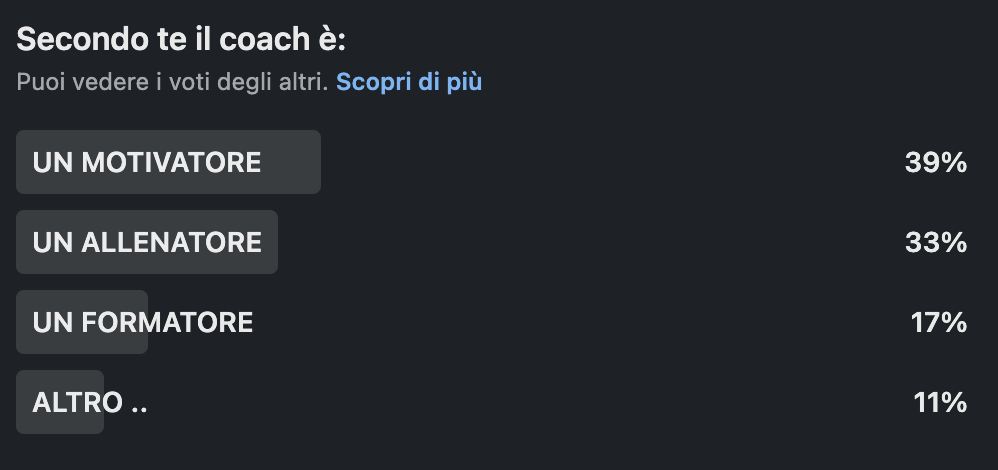Click the 33% result value

point(936,243)
